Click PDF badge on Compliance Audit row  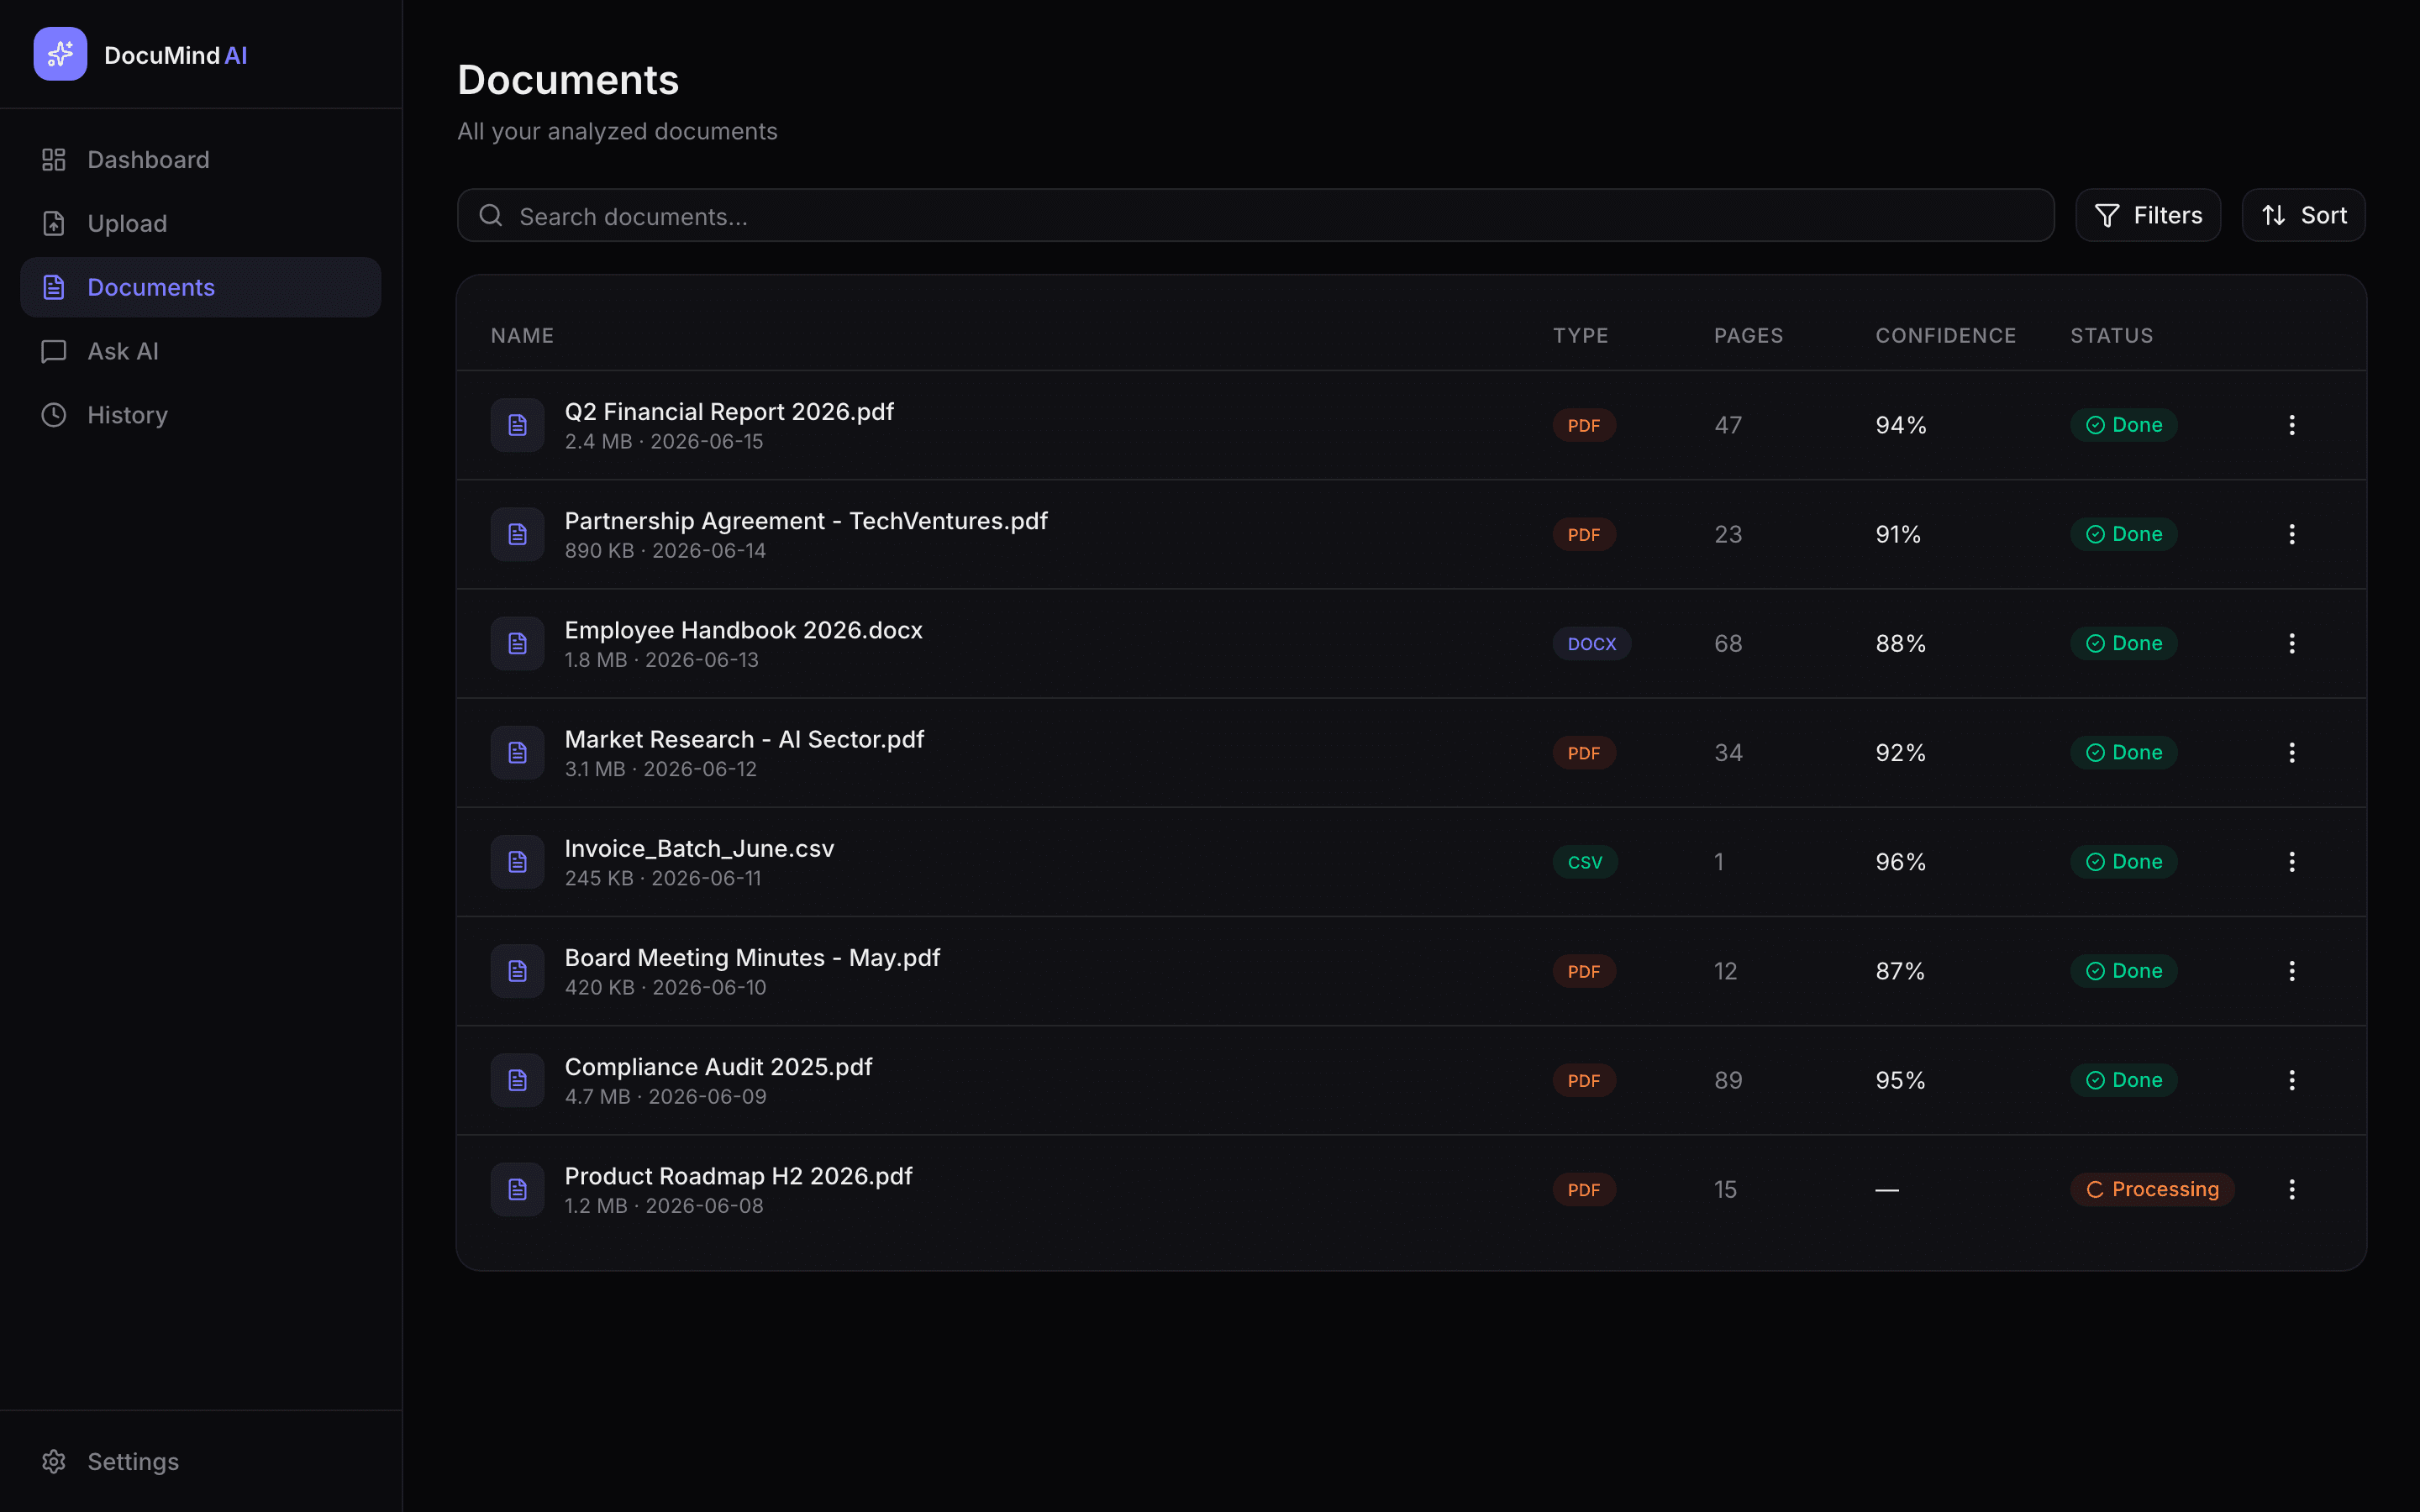point(1584,1080)
